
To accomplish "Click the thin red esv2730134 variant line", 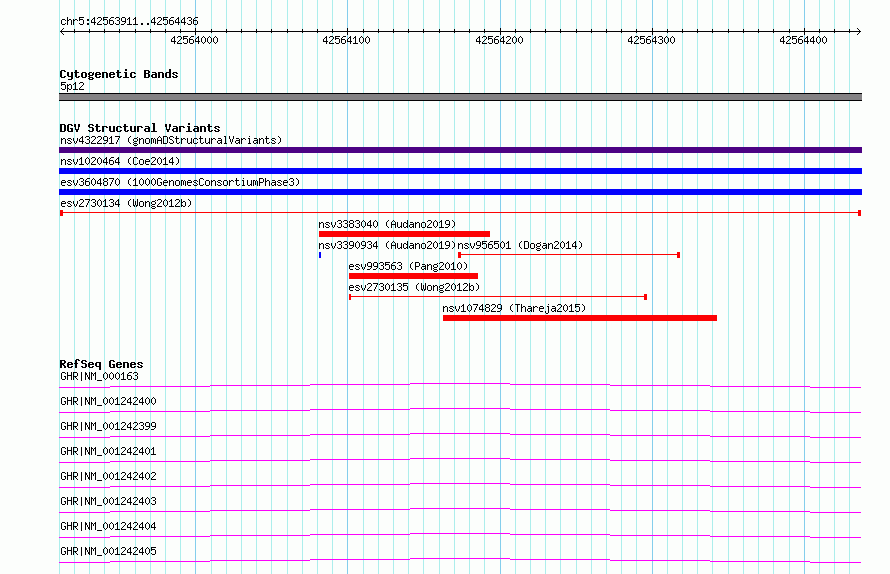I will tap(460, 213).
